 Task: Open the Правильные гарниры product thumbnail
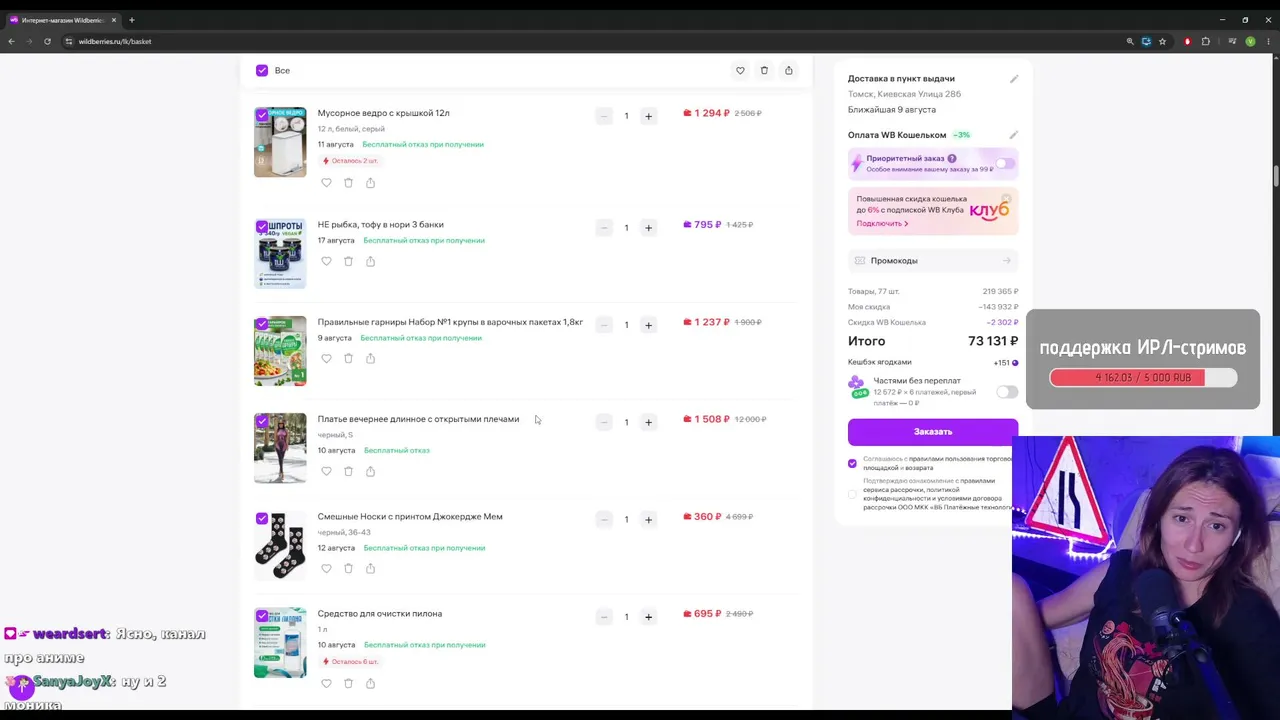tap(280, 351)
